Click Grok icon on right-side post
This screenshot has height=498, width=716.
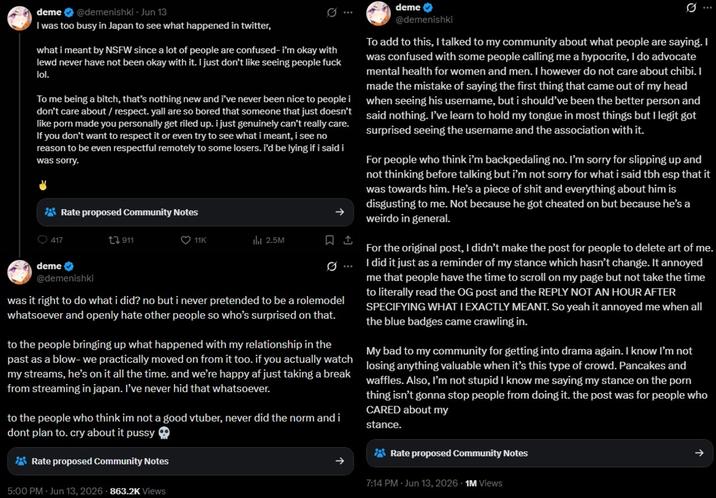click(691, 7)
